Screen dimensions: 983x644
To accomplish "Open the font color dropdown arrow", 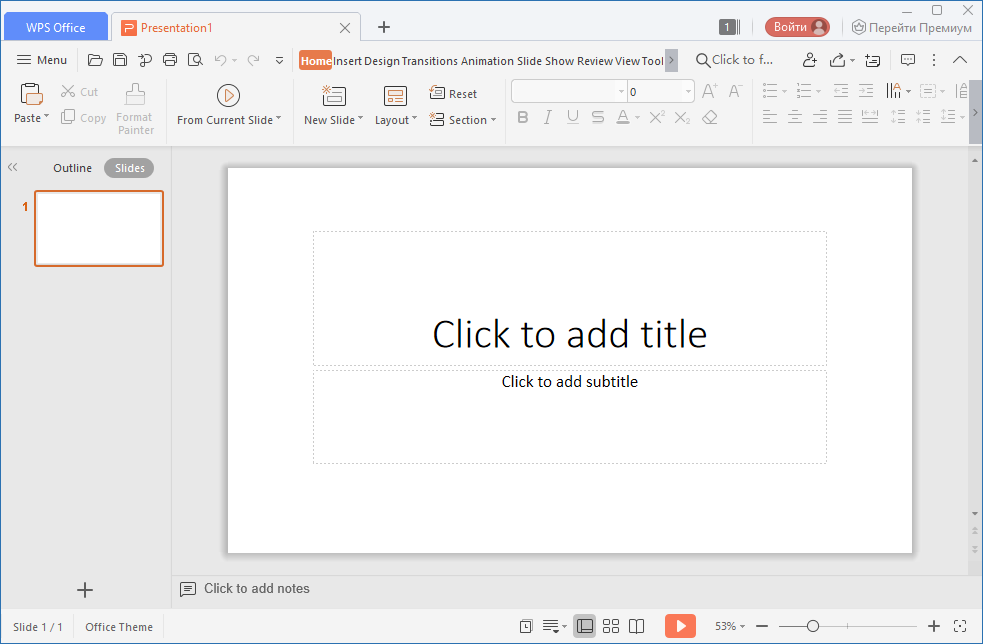I will pos(638,117).
